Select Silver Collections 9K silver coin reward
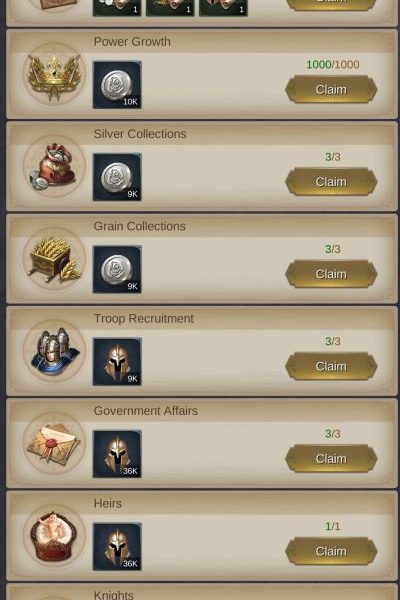 (117, 177)
